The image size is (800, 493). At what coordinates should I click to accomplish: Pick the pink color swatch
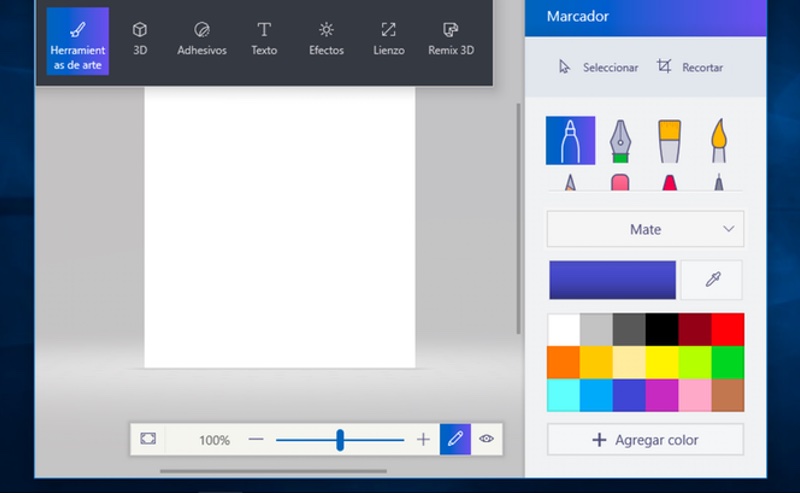point(695,395)
